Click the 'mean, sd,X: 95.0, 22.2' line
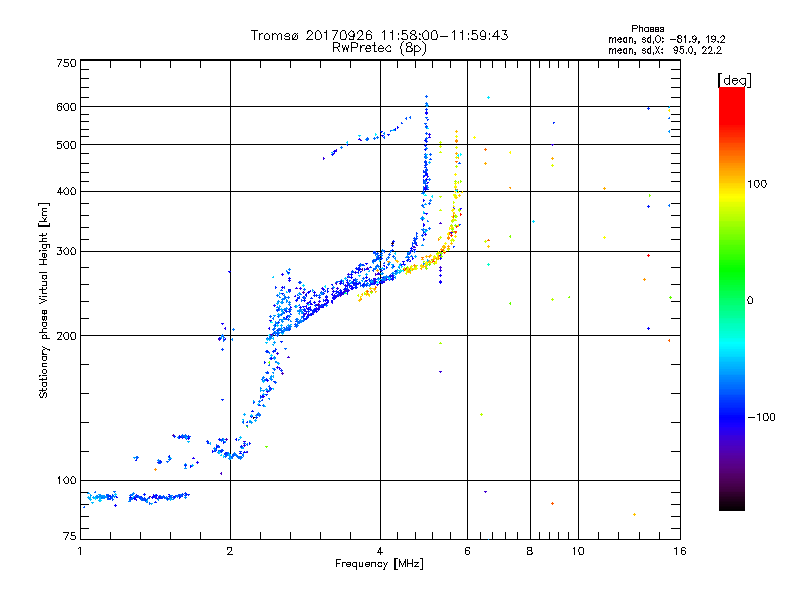 point(665,50)
